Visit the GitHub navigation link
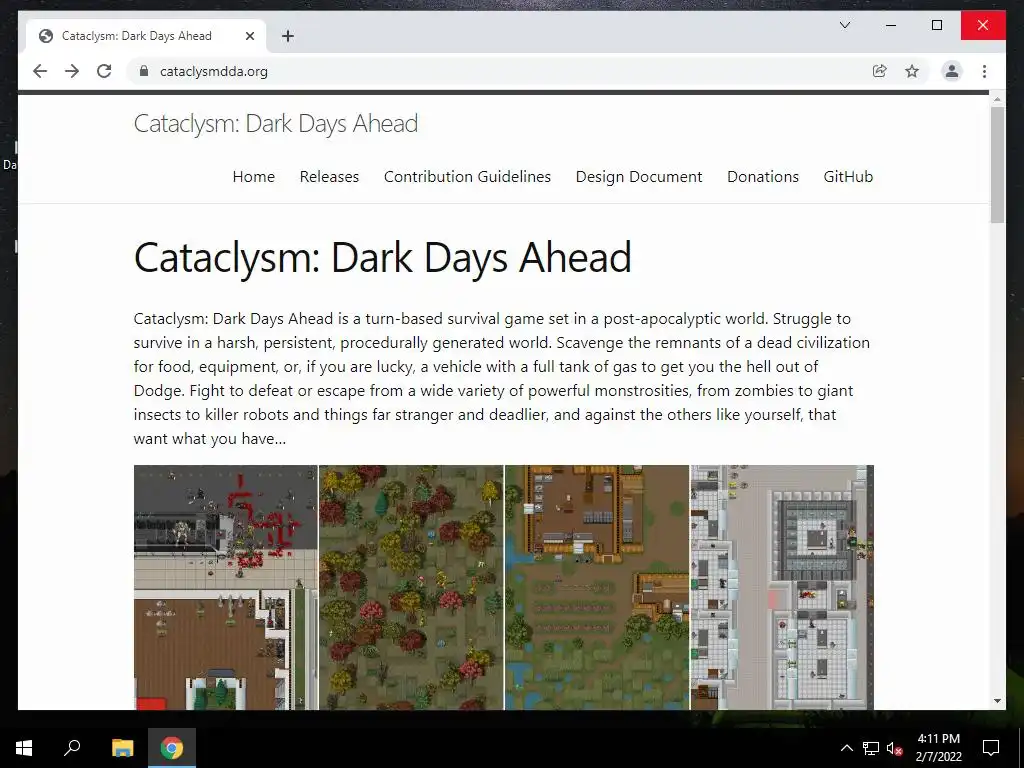Viewport: 1024px width, 768px height. tap(848, 177)
